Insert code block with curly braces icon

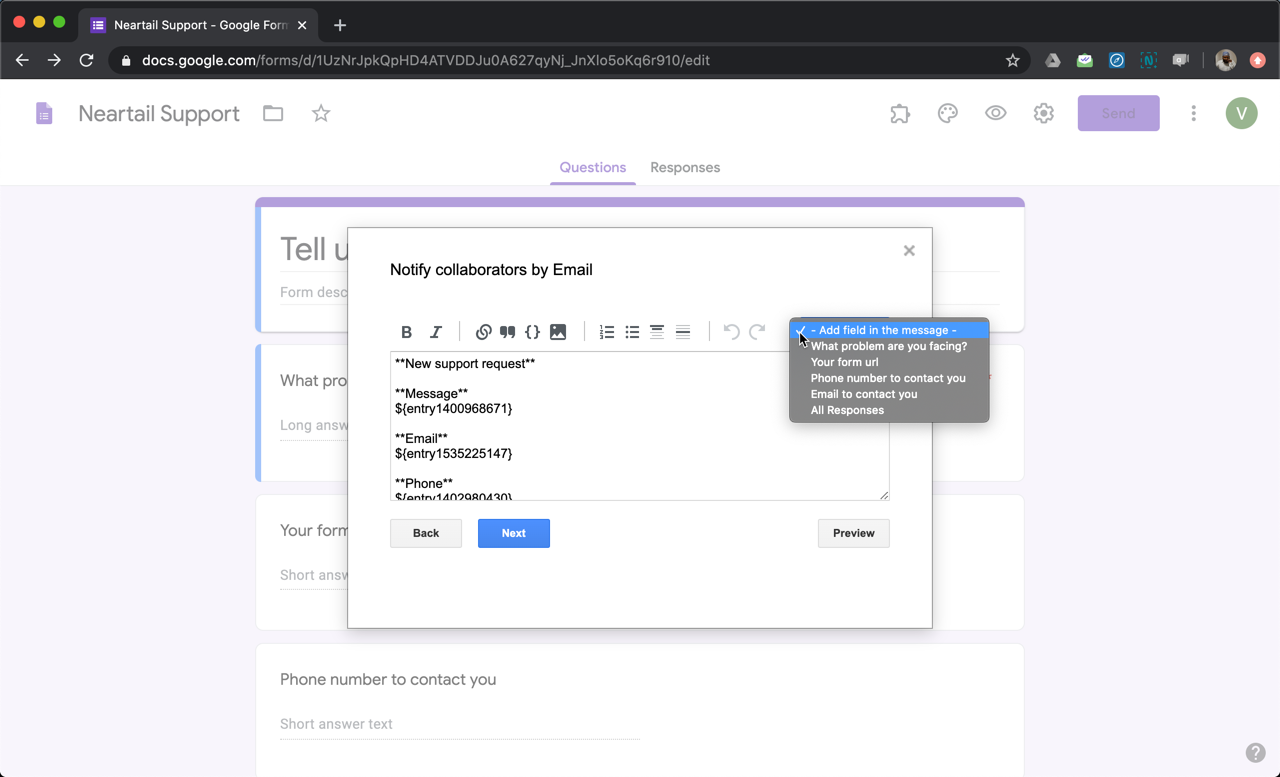point(533,332)
